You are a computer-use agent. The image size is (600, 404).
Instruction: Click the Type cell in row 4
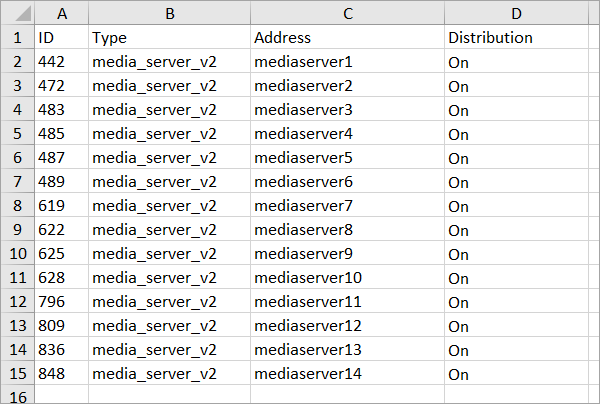[169, 110]
